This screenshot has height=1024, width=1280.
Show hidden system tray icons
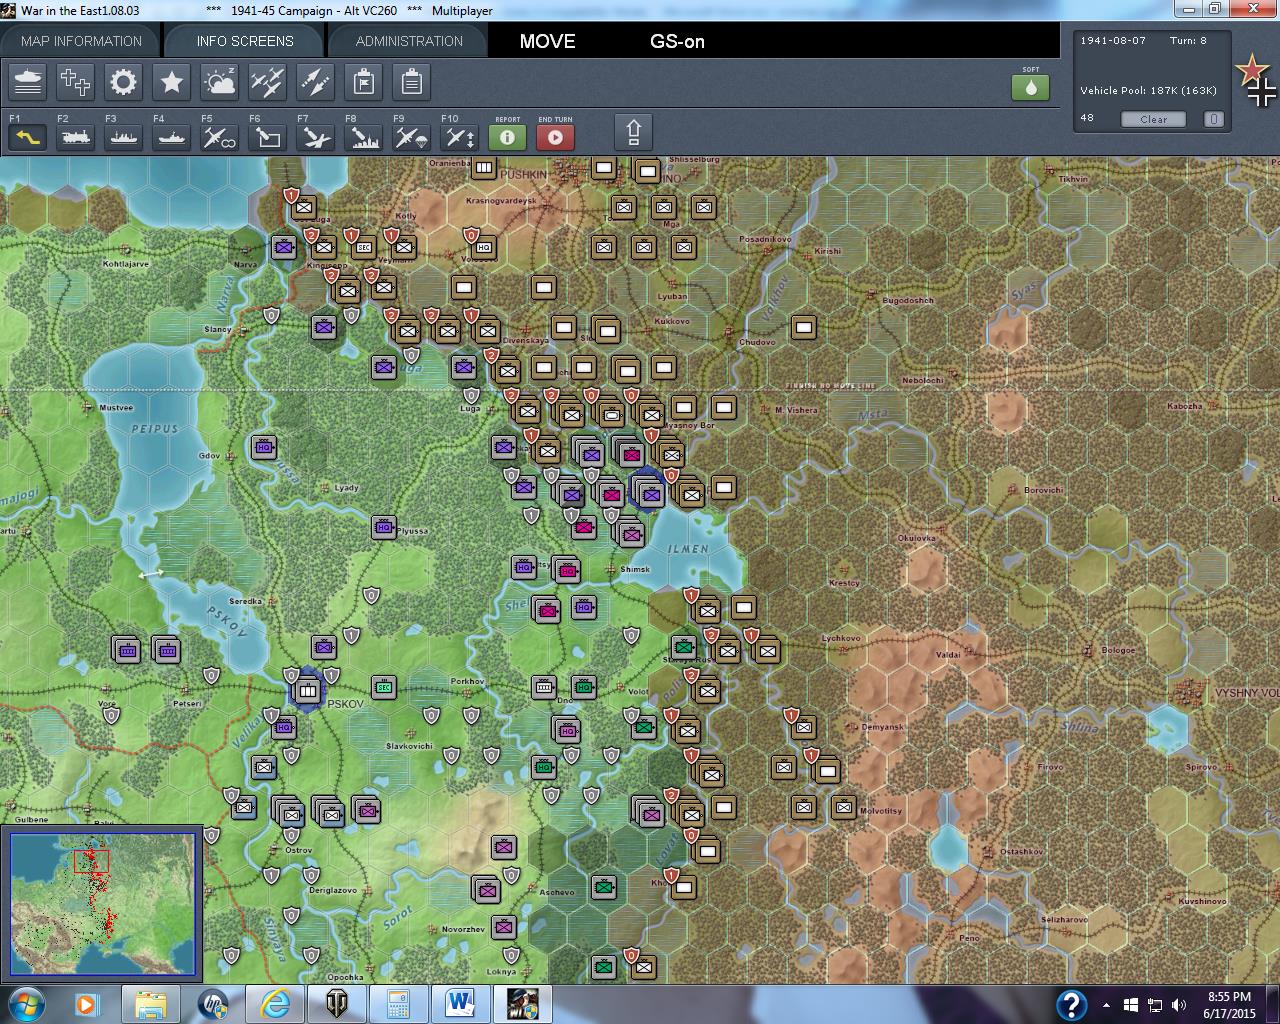coord(1106,1005)
